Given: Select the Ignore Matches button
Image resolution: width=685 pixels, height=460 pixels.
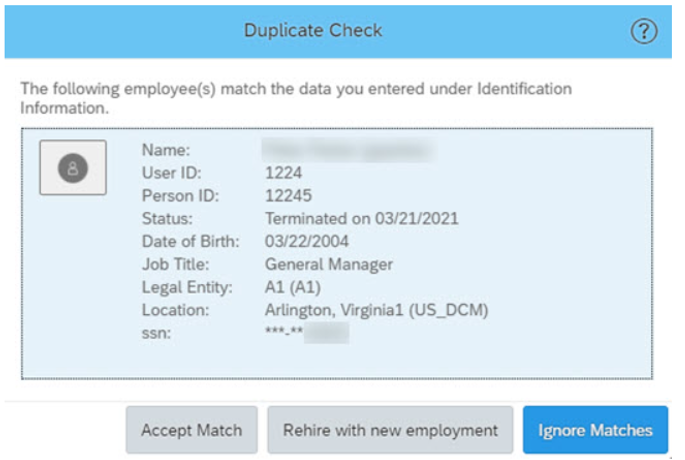Looking at the screenshot, I should pyautogui.click(x=595, y=430).
